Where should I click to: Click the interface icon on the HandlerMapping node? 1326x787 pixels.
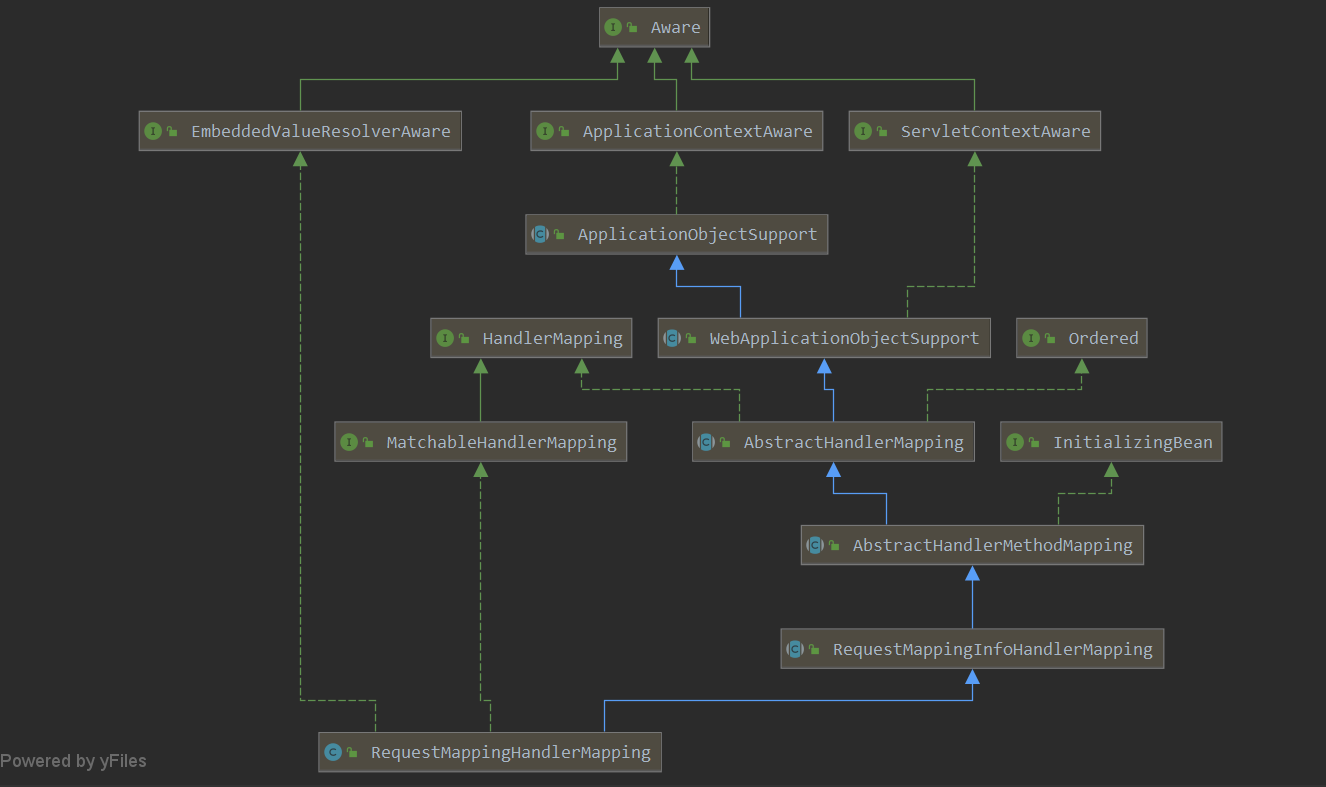(x=445, y=338)
